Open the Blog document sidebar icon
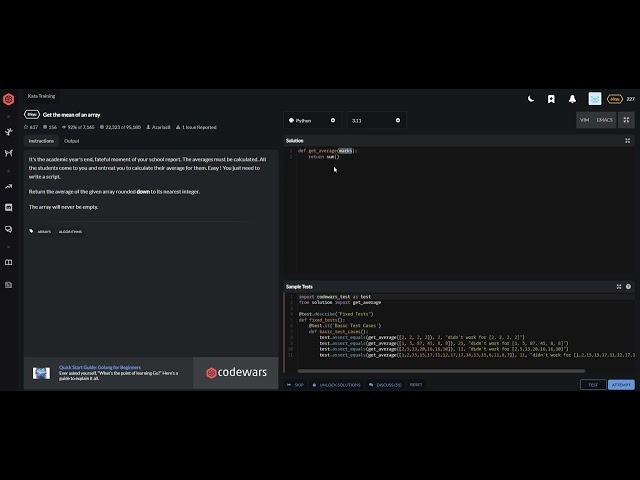Image resolution: width=640 pixels, height=480 pixels. (9, 284)
